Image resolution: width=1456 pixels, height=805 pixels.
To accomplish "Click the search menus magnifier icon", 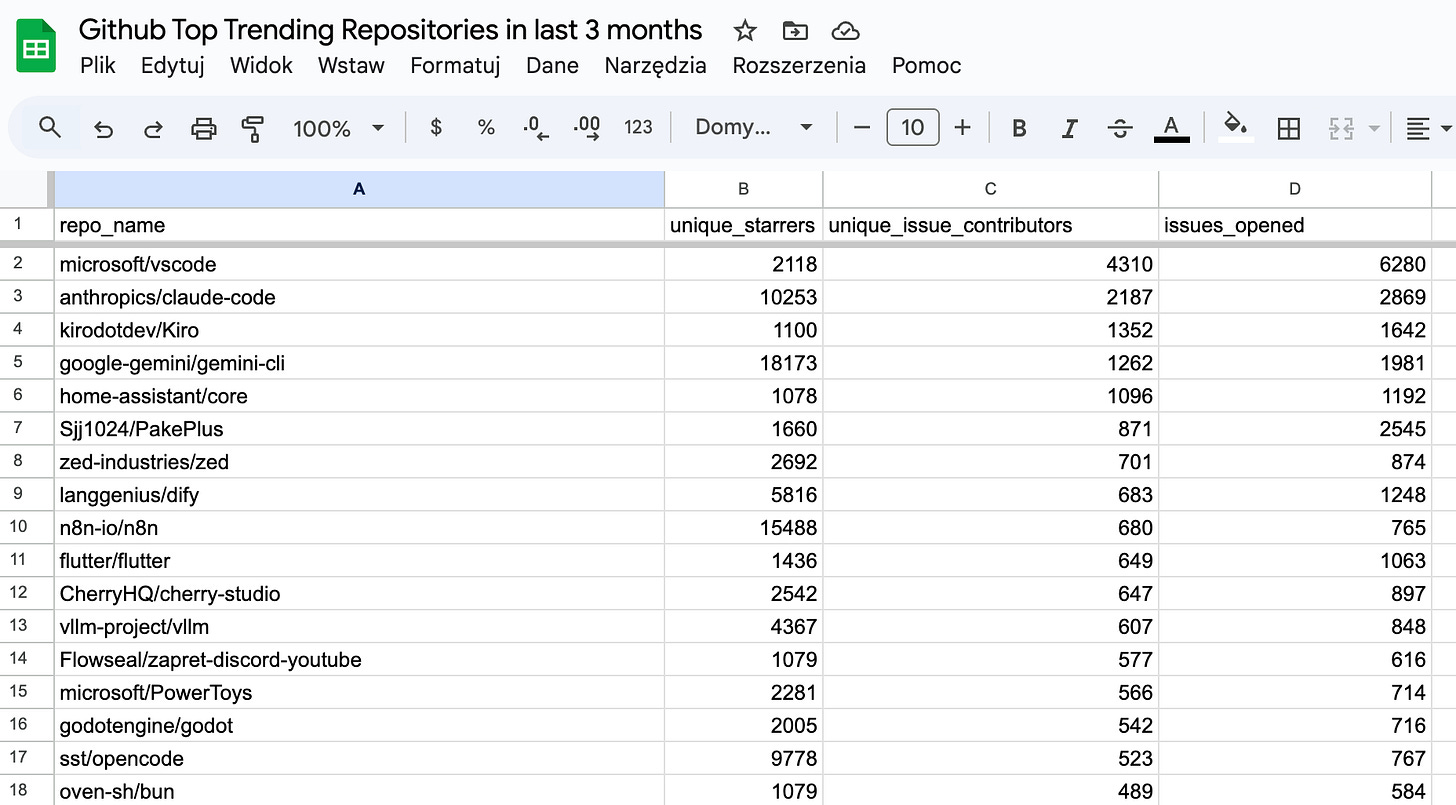I will click(50, 127).
